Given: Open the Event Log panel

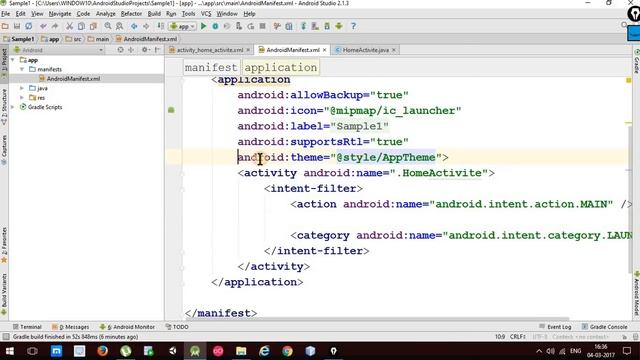Looking at the screenshot, I should (x=555, y=327).
